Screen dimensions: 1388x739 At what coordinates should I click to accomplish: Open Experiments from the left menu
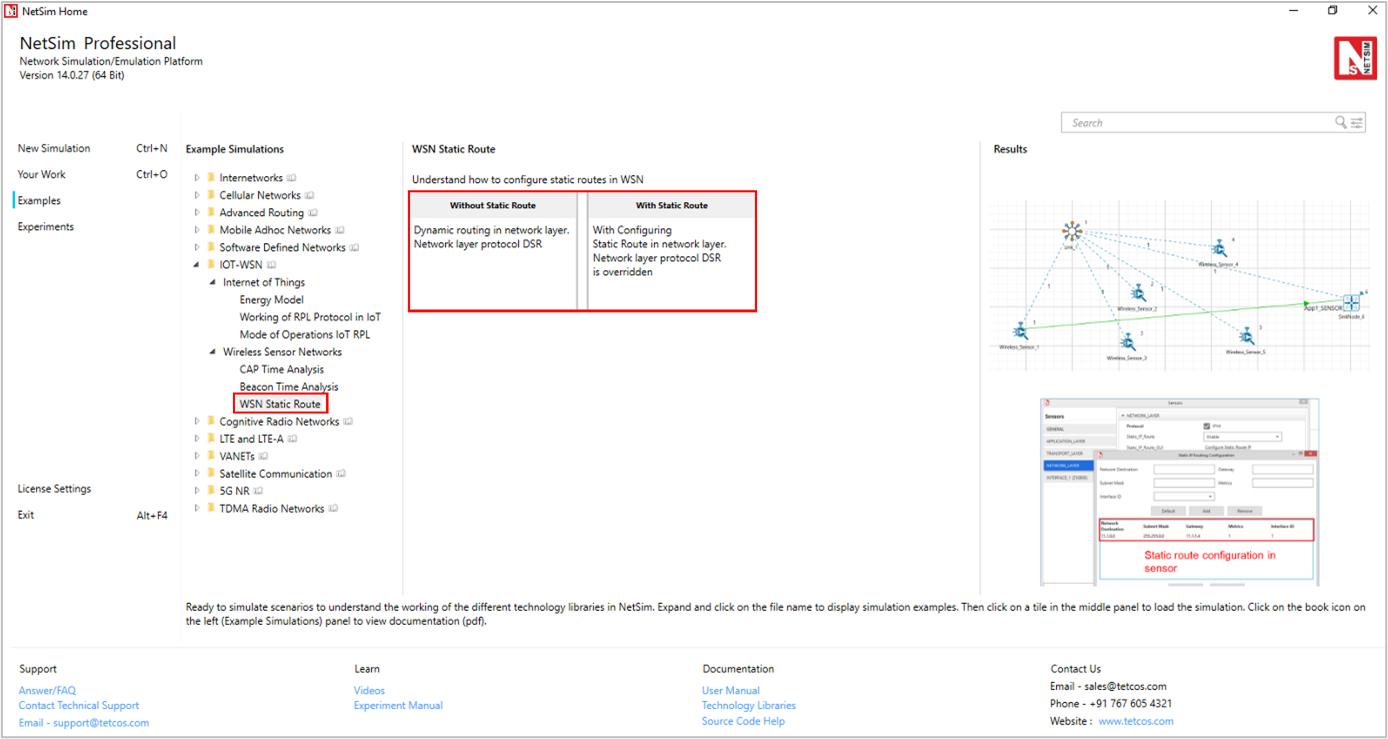pos(46,227)
